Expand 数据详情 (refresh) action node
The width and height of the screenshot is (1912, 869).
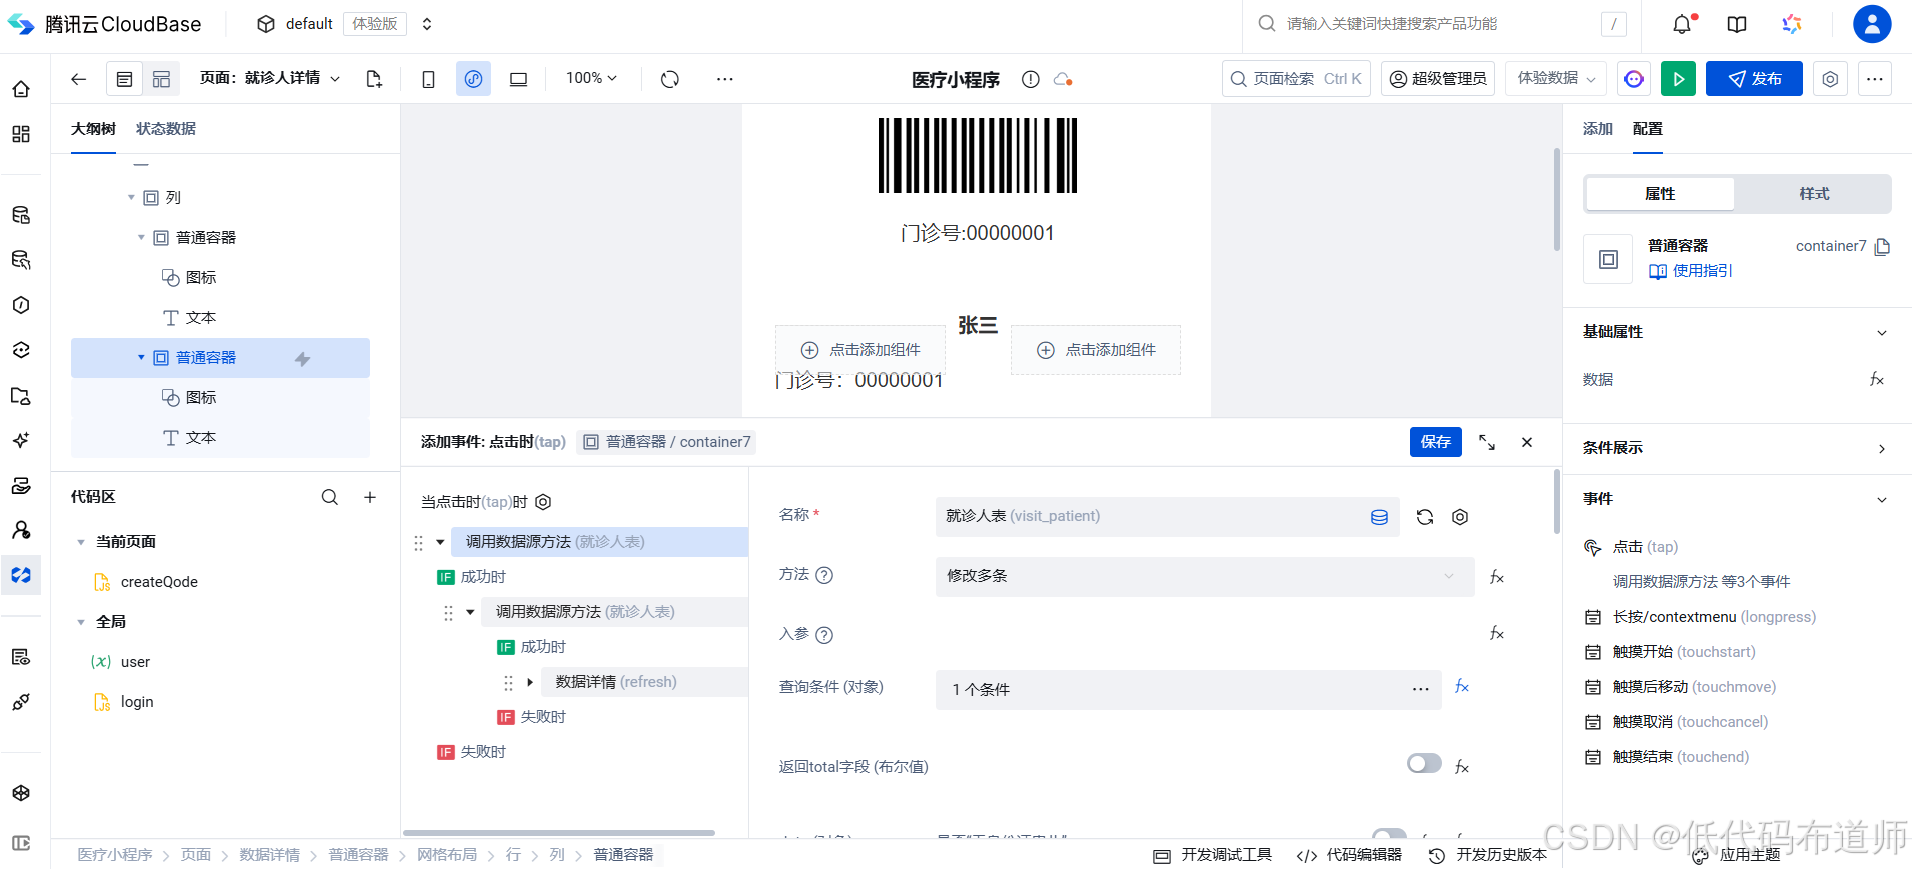click(530, 682)
